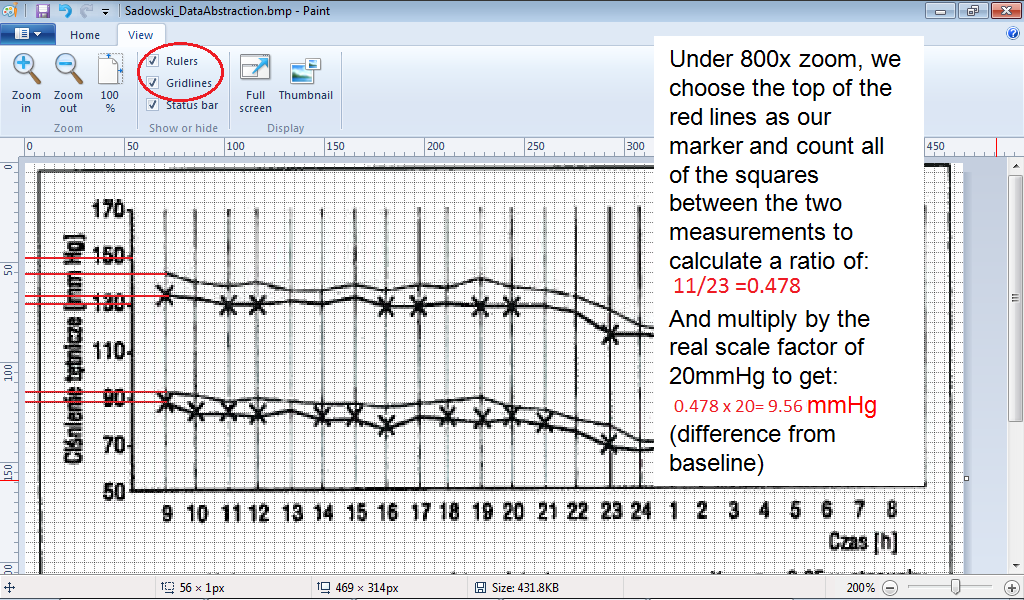The width and height of the screenshot is (1024, 600).
Task: Click the Help question mark icon
Action: click(x=1012, y=34)
